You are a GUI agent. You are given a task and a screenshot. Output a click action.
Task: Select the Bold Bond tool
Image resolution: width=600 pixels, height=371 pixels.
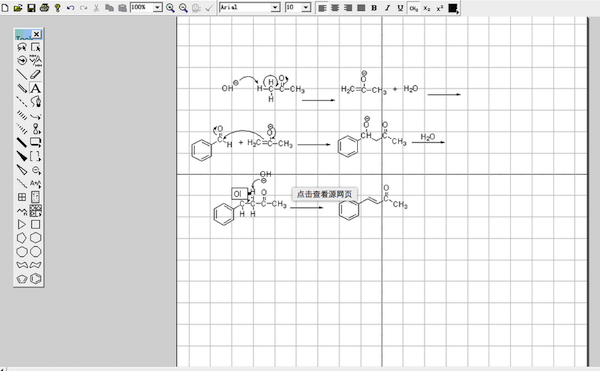coord(22,142)
